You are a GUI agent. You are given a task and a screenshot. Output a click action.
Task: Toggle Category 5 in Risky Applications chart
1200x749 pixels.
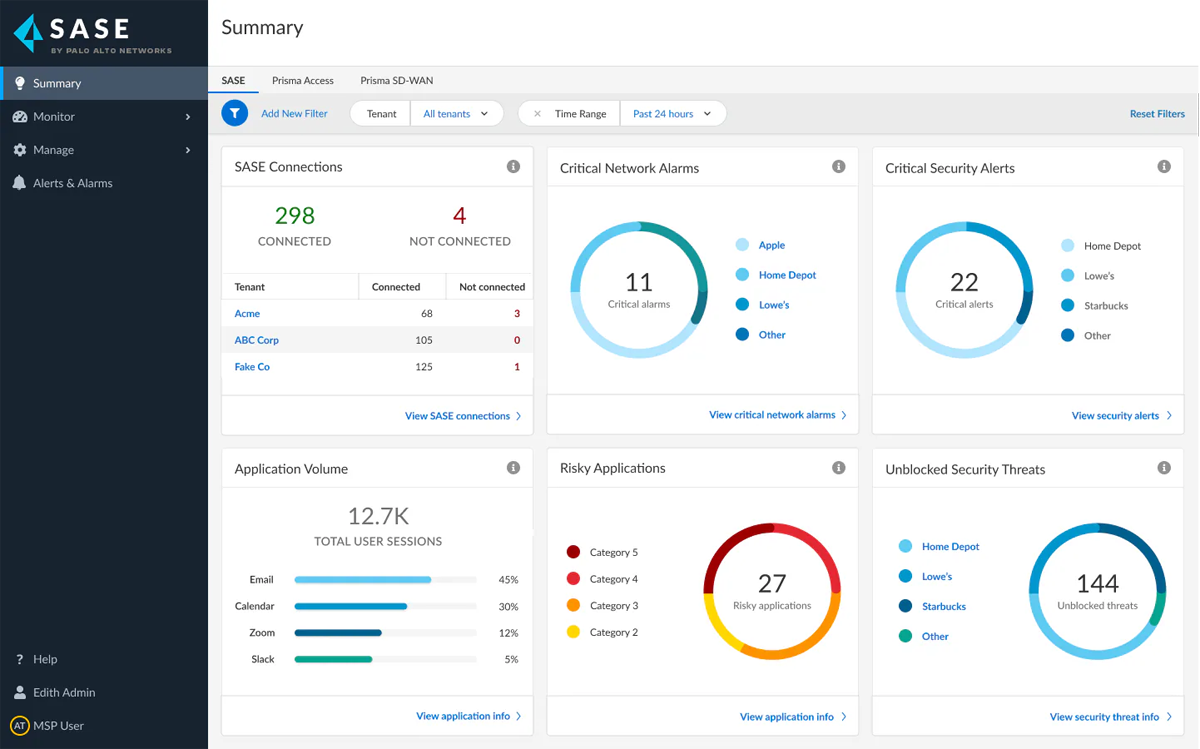click(612, 551)
